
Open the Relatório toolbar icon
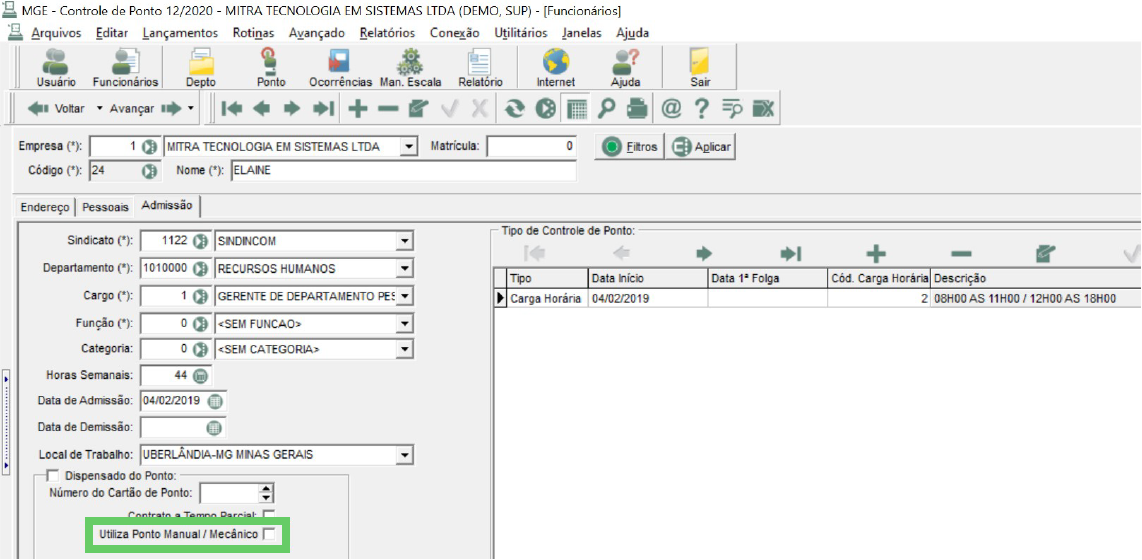point(480,67)
